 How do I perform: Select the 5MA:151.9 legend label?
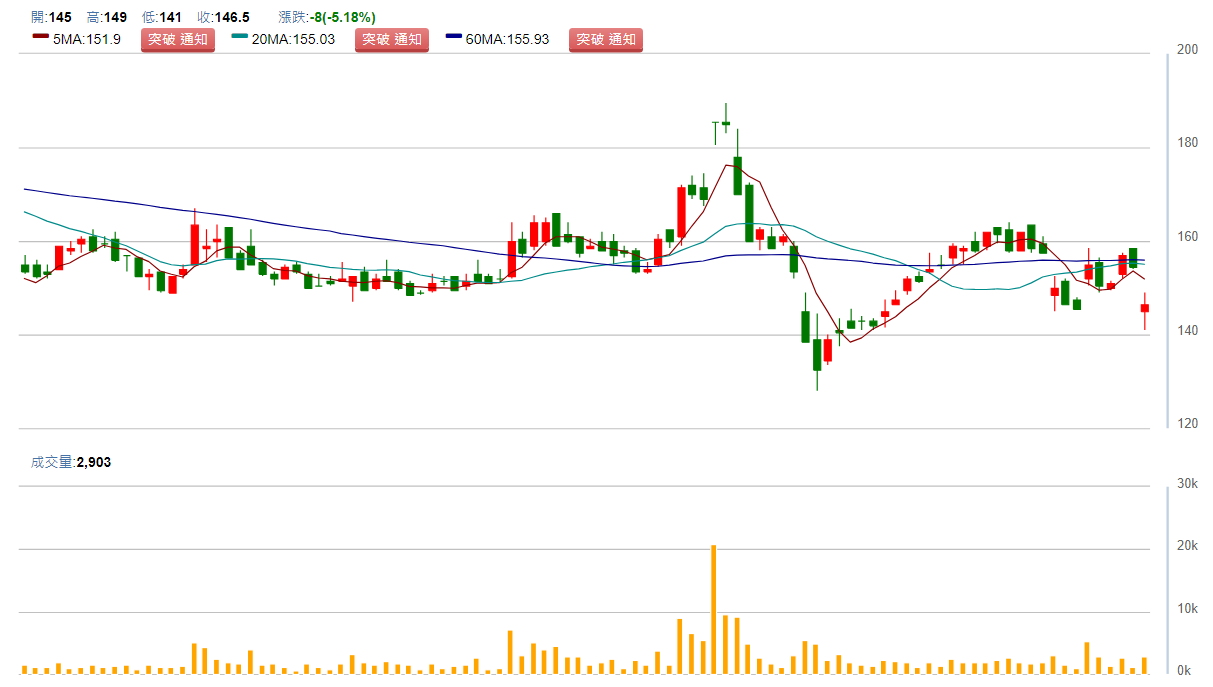click(86, 40)
